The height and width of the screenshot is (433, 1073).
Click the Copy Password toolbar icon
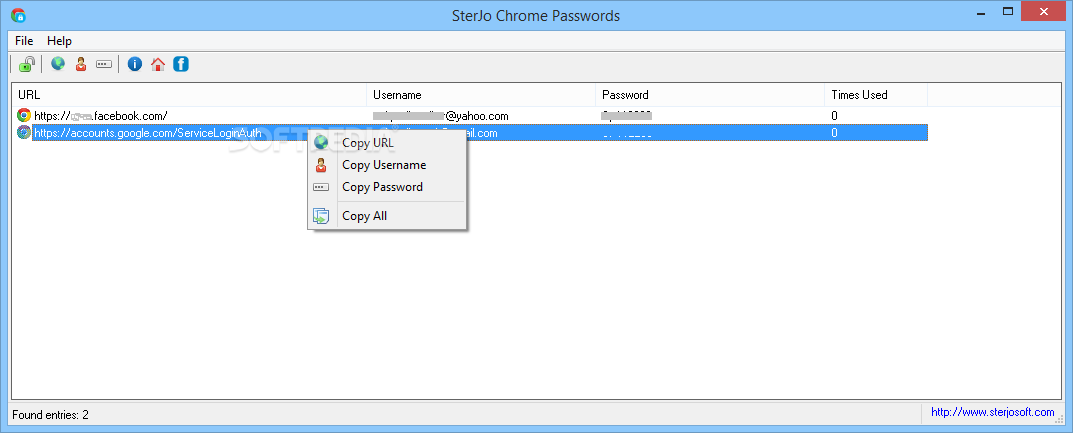click(x=103, y=64)
